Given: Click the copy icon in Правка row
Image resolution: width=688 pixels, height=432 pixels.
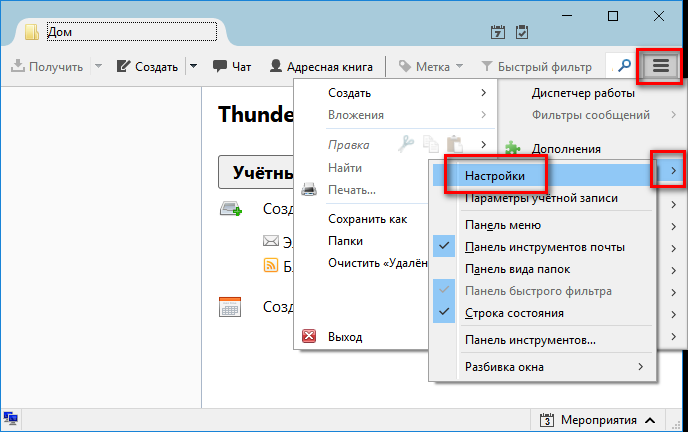Looking at the screenshot, I should click(430, 144).
